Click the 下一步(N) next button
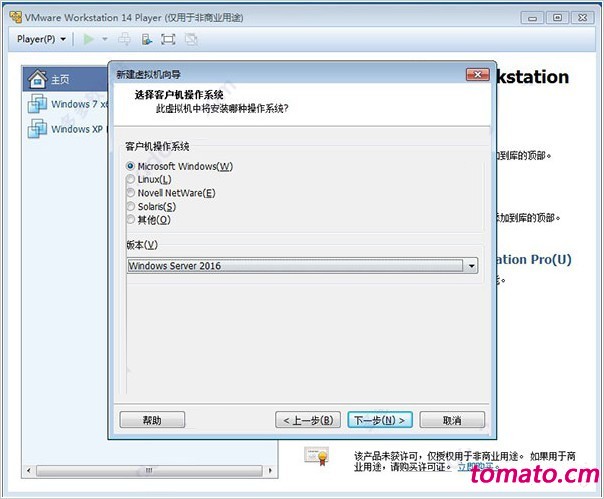 [380, 420]
